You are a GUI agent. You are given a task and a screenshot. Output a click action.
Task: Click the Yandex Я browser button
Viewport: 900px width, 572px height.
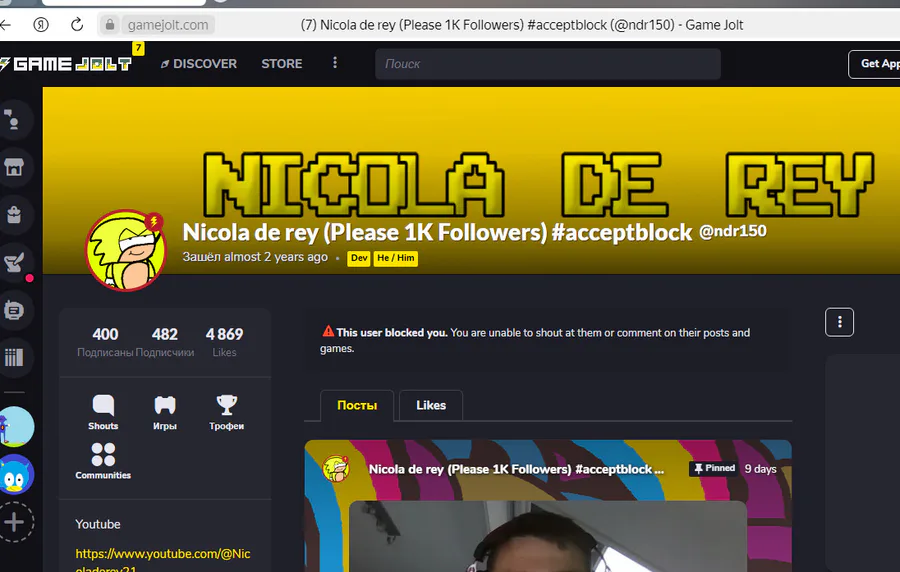tap(41, 25)
